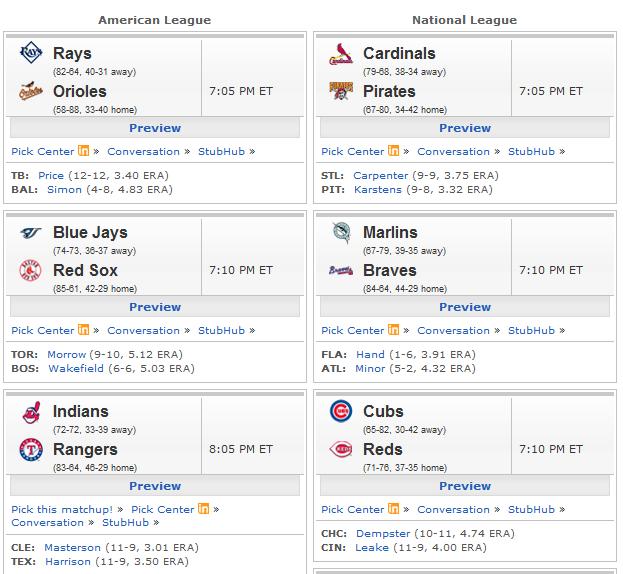
Task: Open Preview for Marlins vs Braves
Action: tap(465, 307)
